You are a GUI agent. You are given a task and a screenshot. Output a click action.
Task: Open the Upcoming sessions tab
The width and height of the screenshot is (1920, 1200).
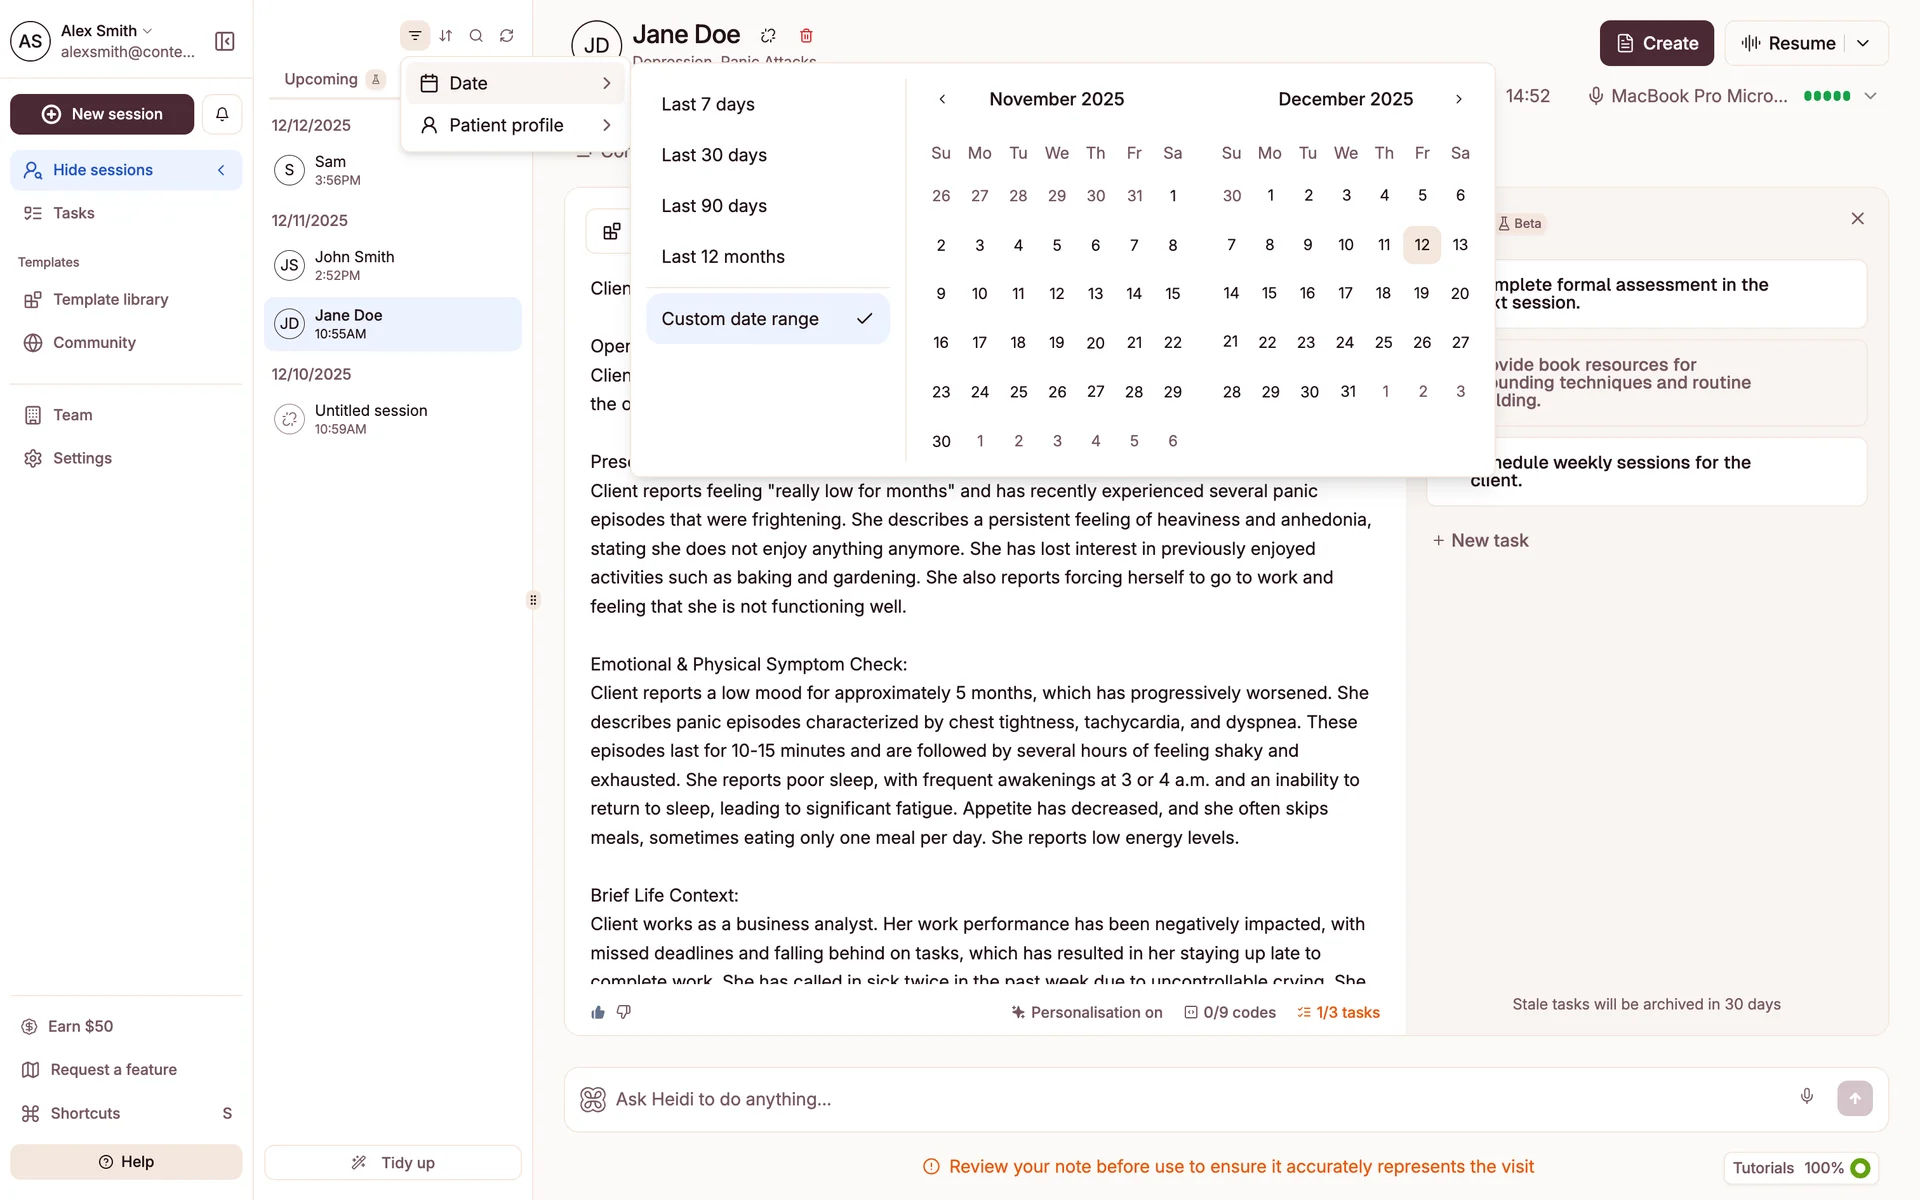(x=321, y=79)
